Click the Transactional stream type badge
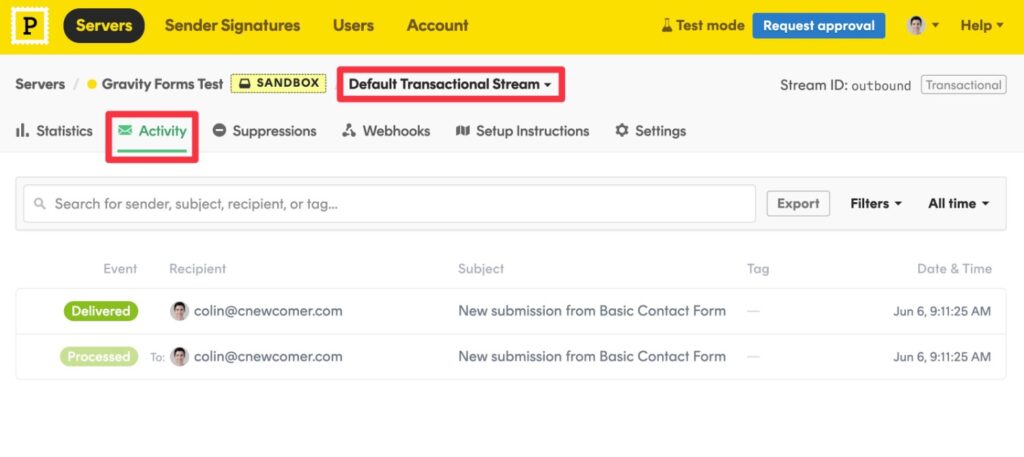This screenshot has height=457, width=1024. click(x=963, y=85)
